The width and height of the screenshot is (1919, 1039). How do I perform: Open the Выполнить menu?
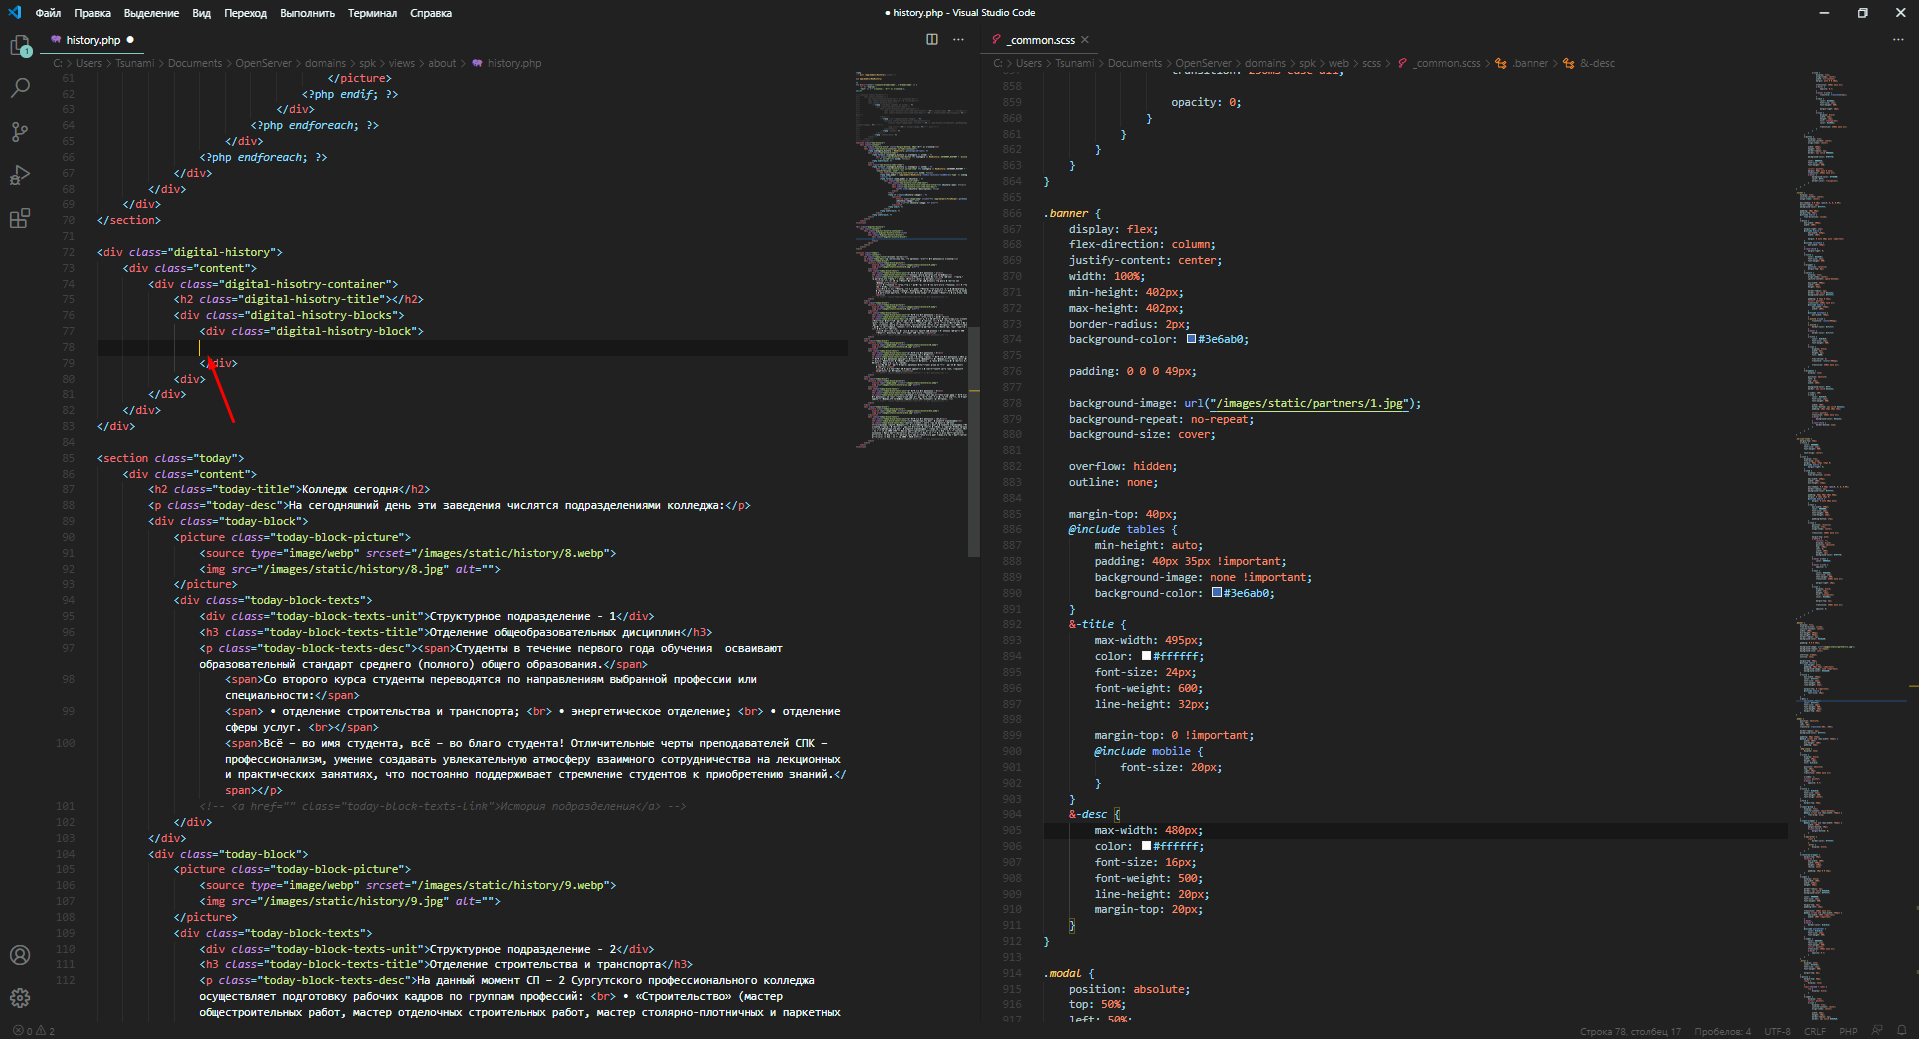pyautogui.click(x=307, y=13)
